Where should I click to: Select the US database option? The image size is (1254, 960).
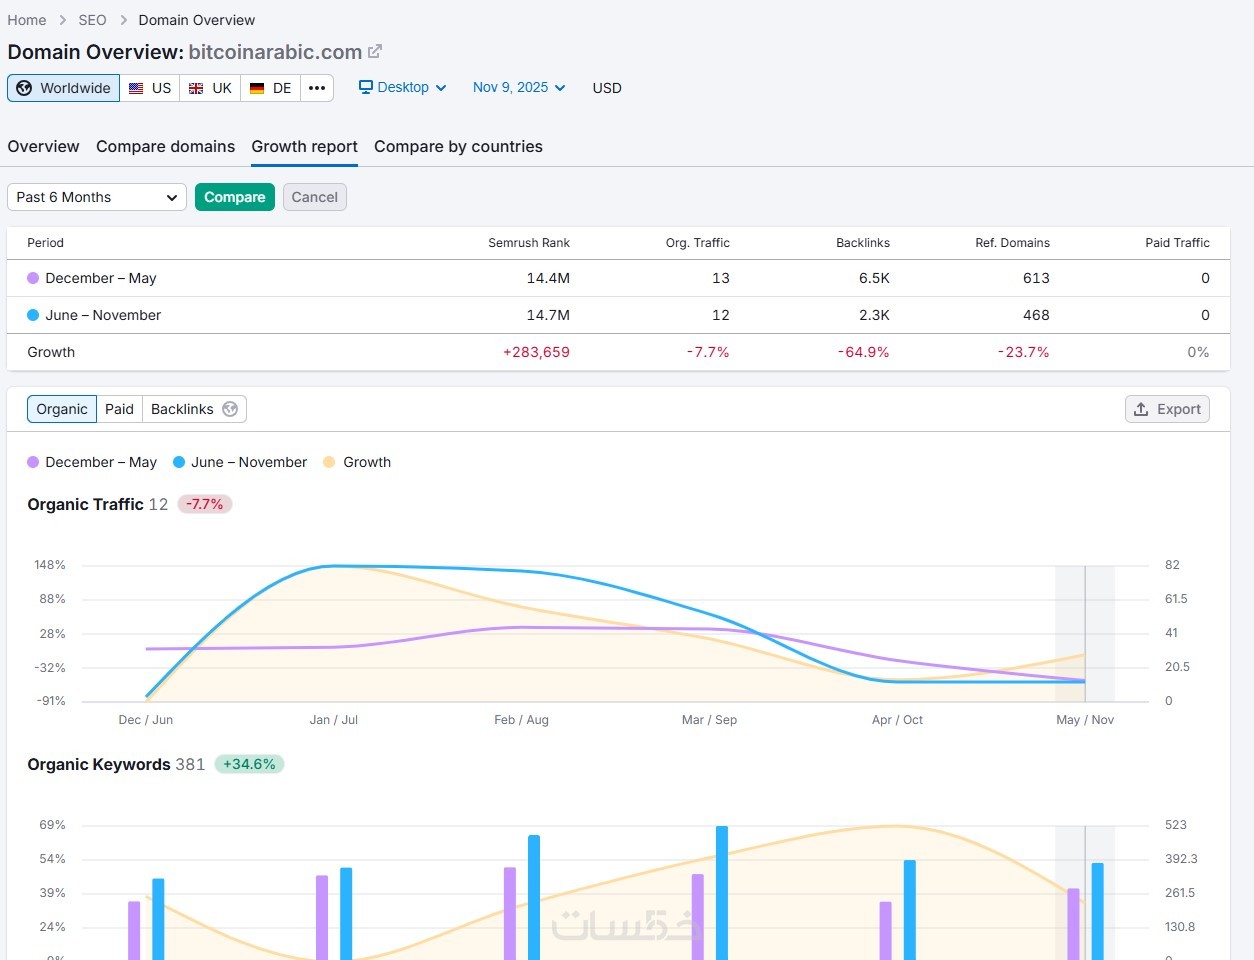coord(150,88)
